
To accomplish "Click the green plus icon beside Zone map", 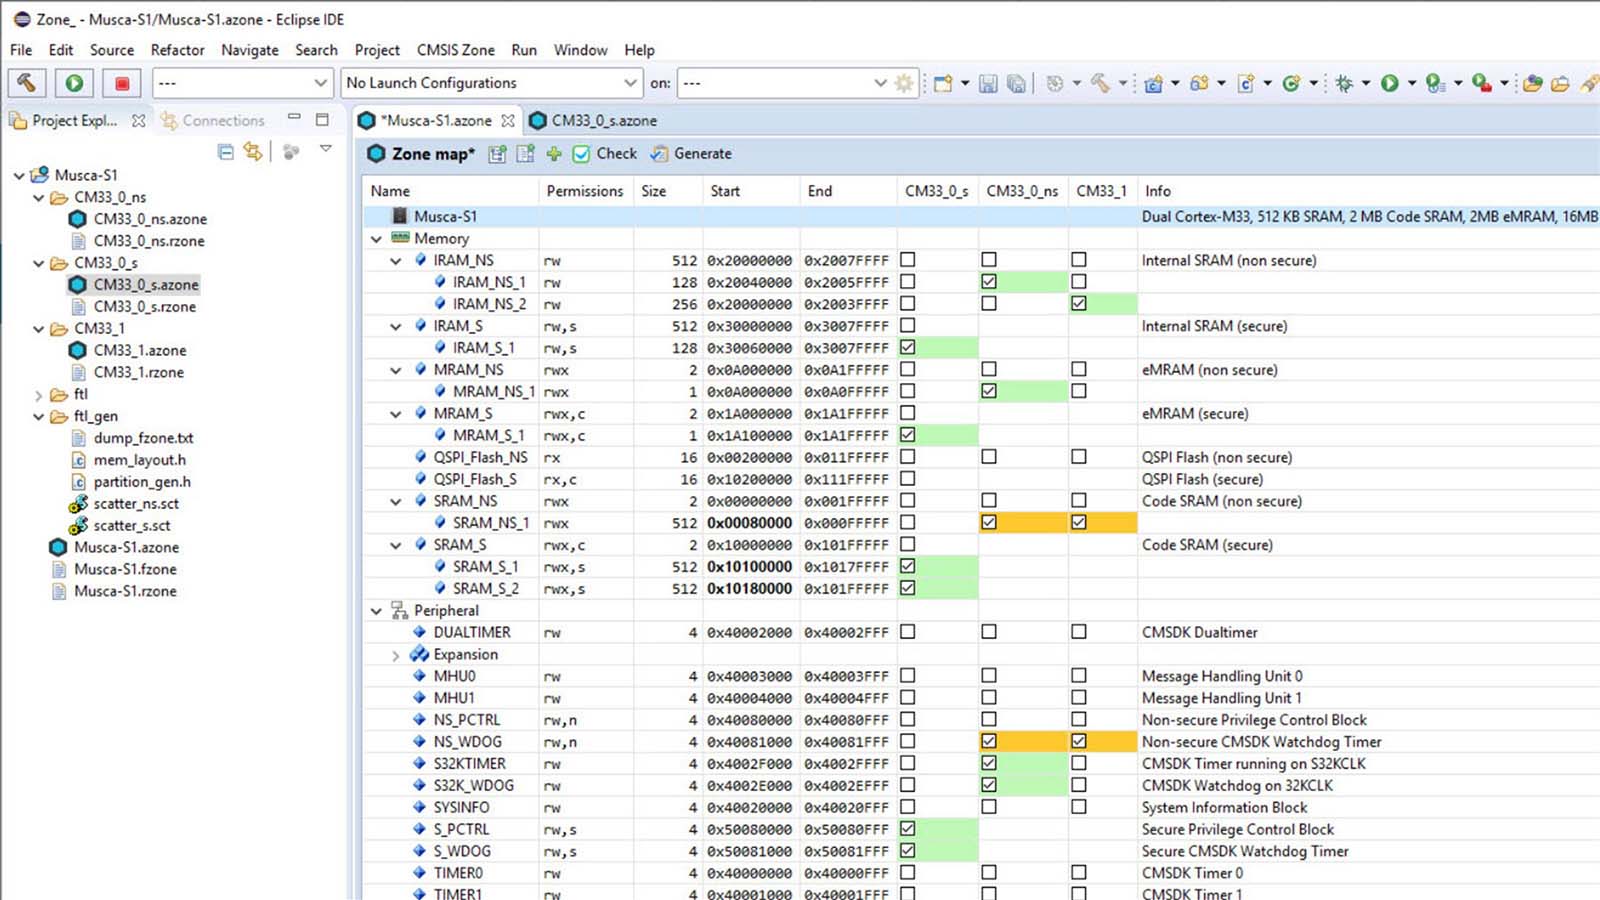I will pos(553,154).
